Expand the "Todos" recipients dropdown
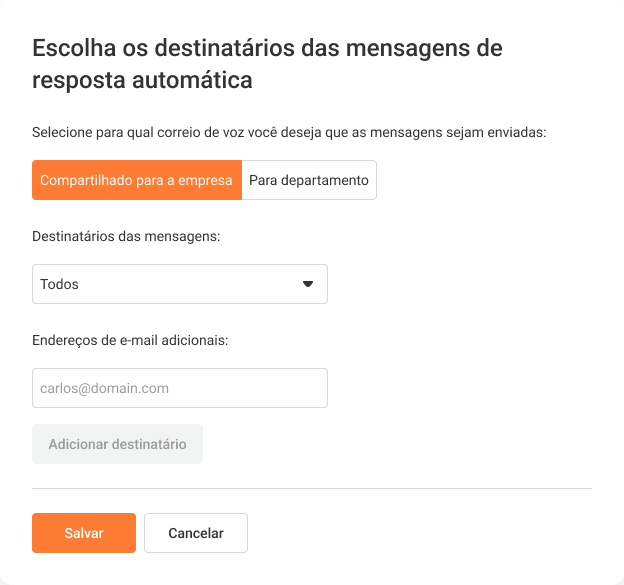 coord(180,284)
